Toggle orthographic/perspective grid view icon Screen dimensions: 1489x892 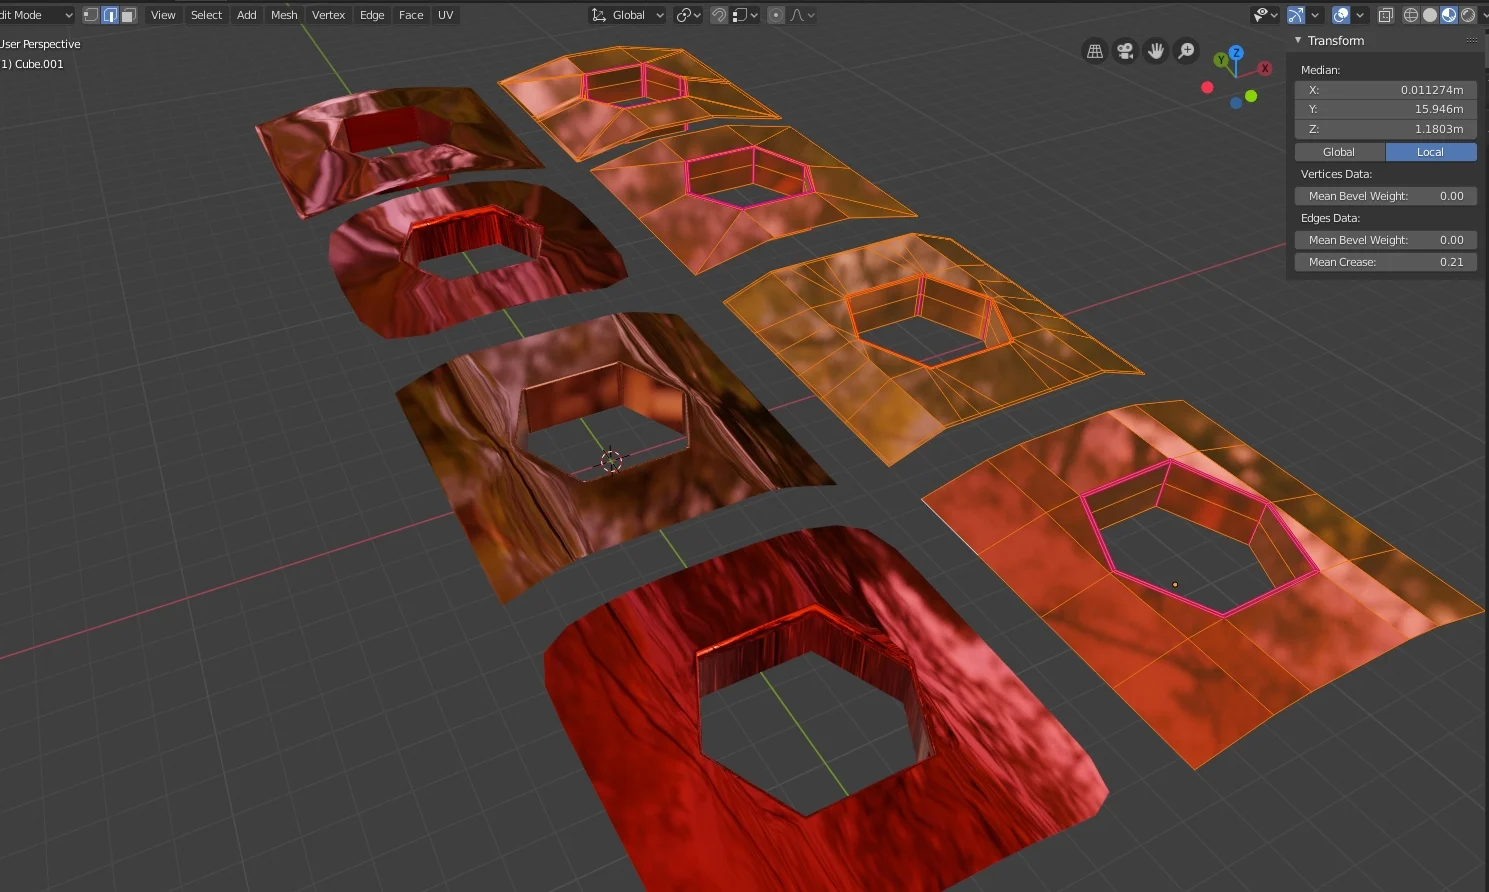1095,51
